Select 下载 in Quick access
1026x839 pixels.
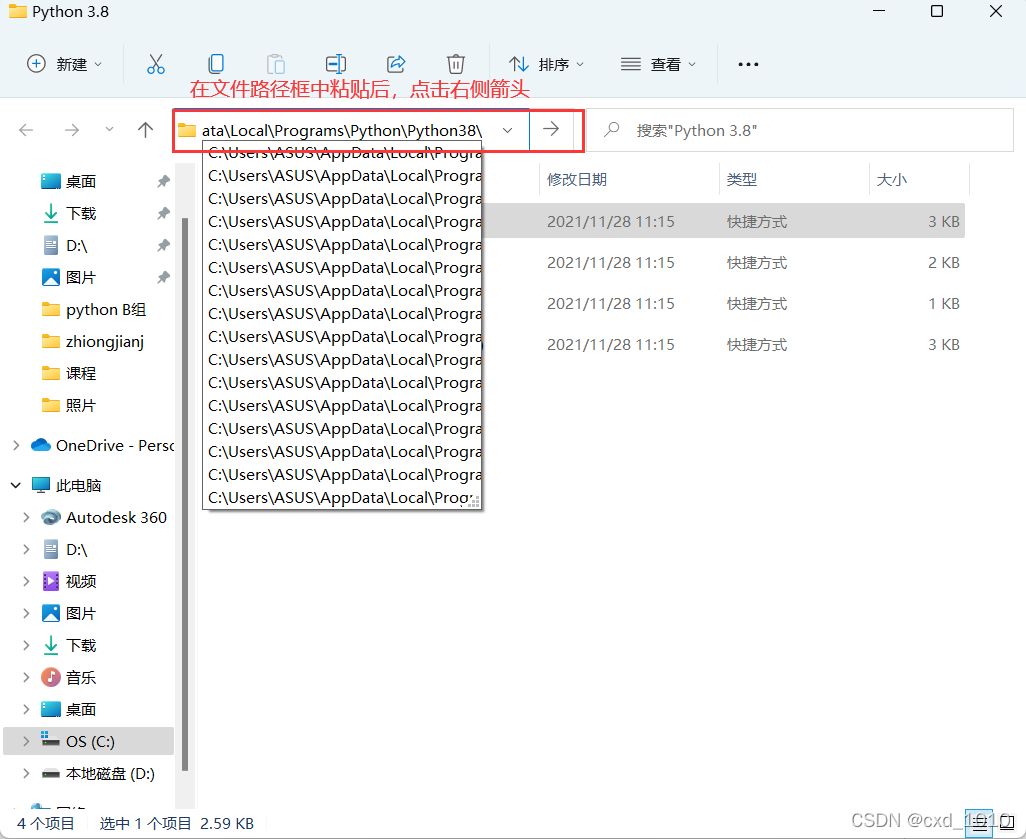[x=81, y=213]
